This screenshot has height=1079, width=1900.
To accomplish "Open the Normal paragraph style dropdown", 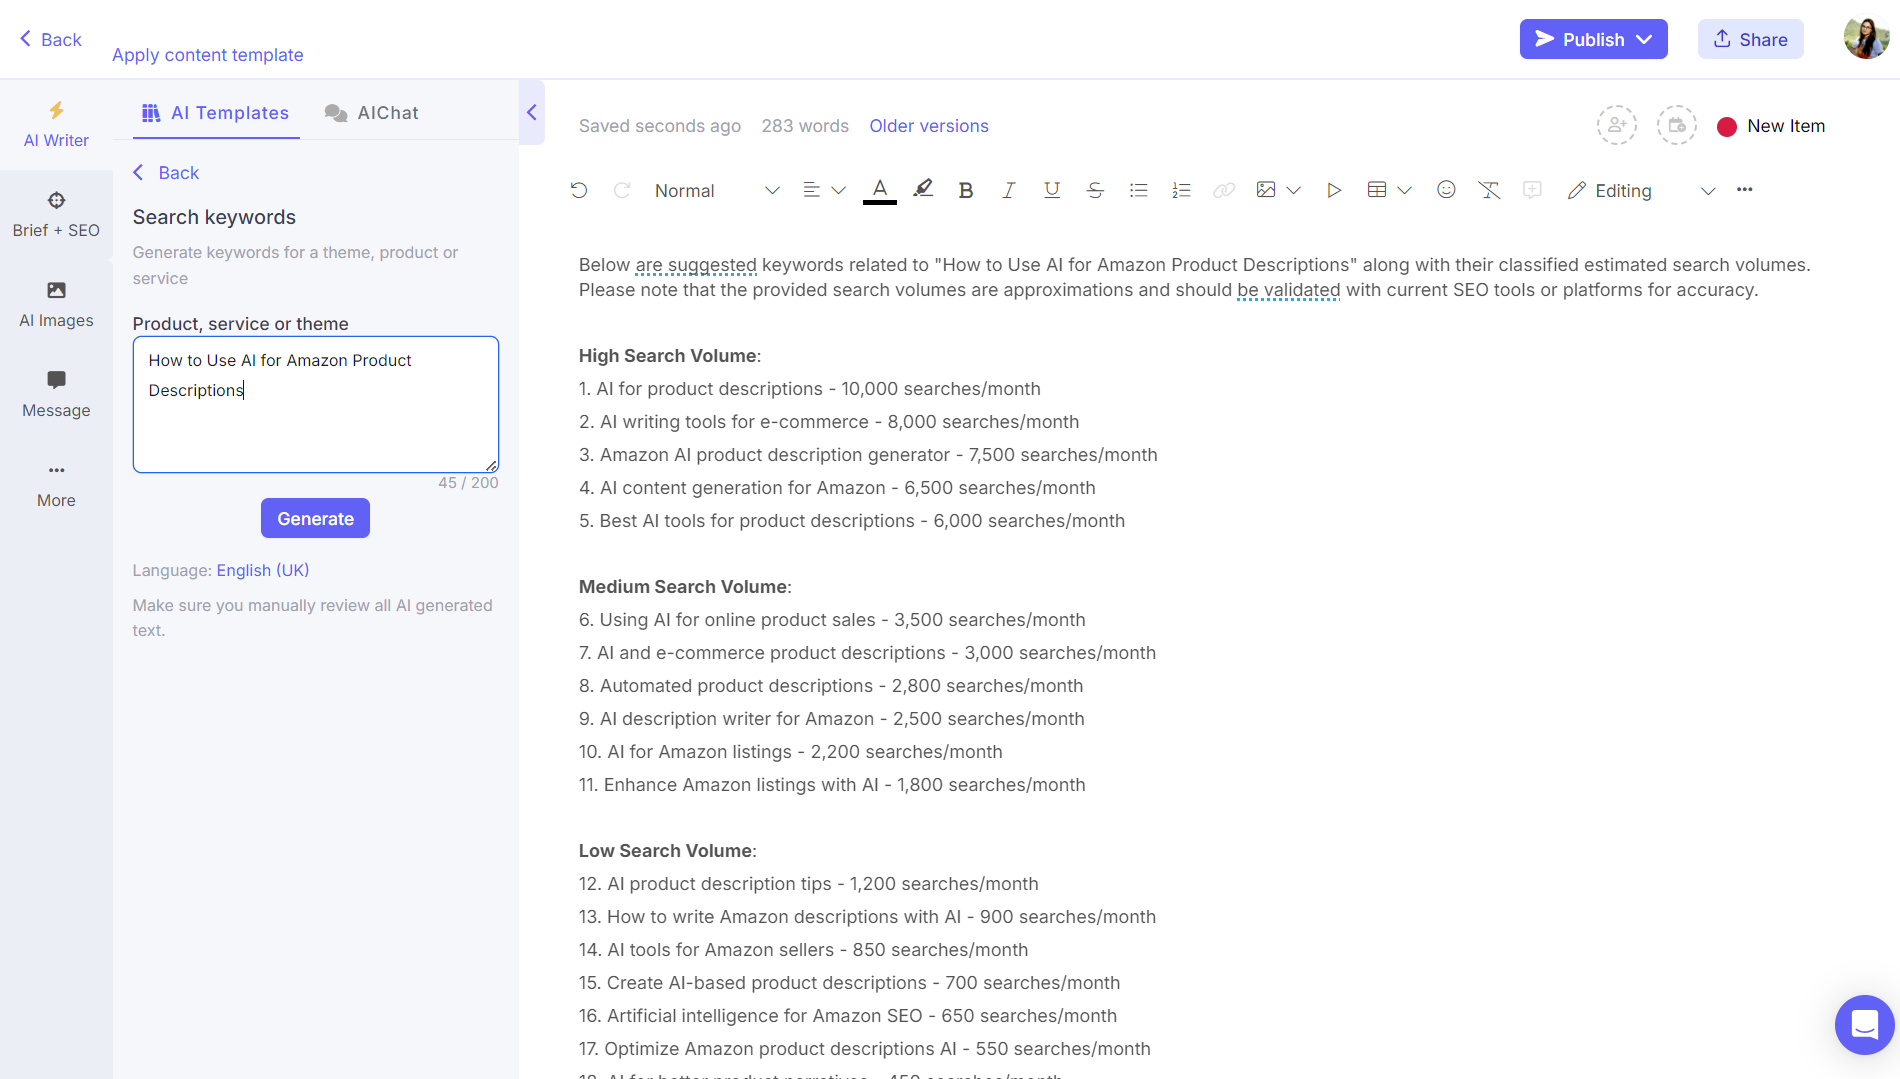I will 717,190.
